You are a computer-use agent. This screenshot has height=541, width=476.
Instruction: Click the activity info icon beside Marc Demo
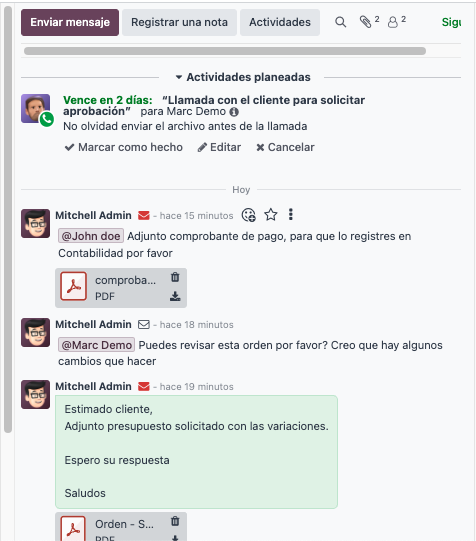[234, 112]
